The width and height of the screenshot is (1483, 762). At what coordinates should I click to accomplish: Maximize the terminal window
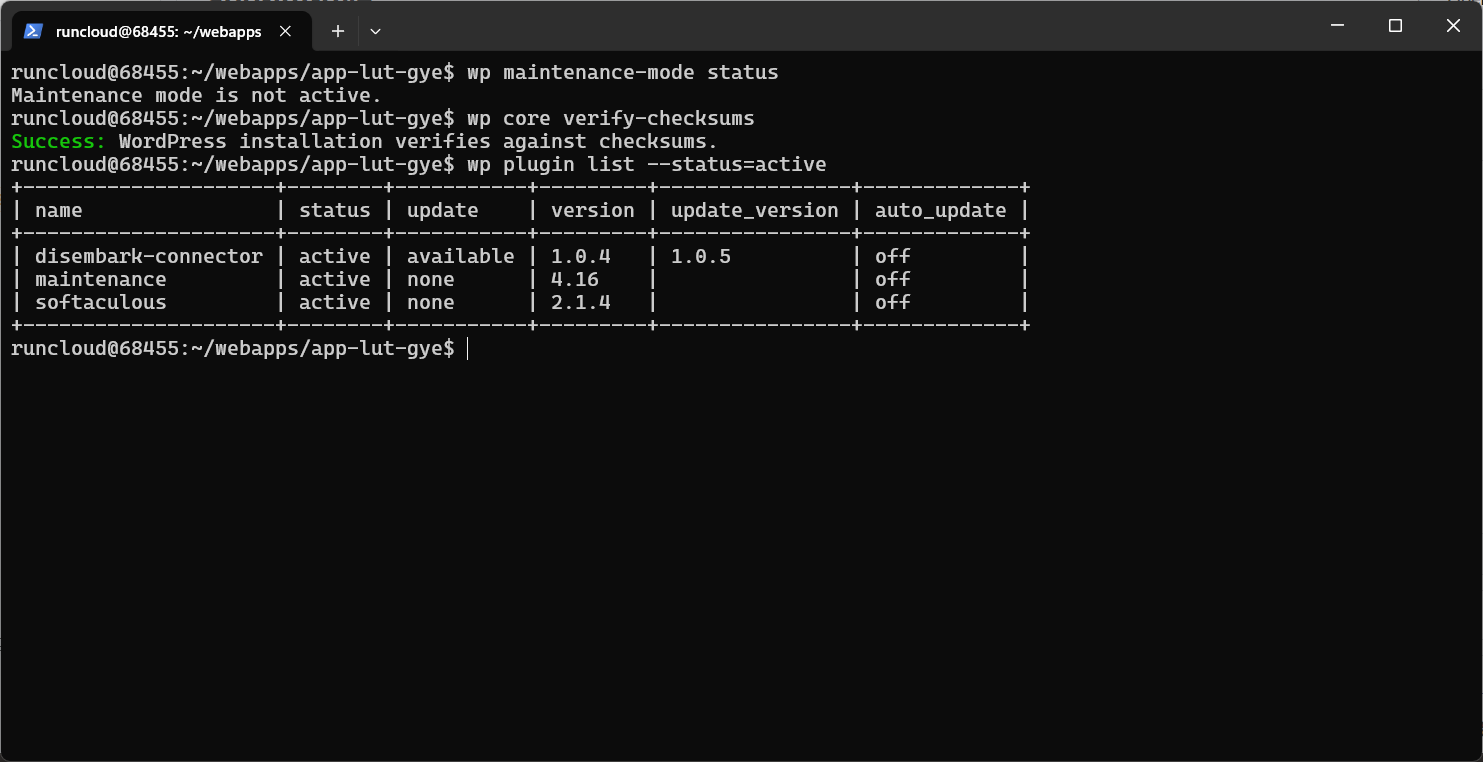point(1395,25)
